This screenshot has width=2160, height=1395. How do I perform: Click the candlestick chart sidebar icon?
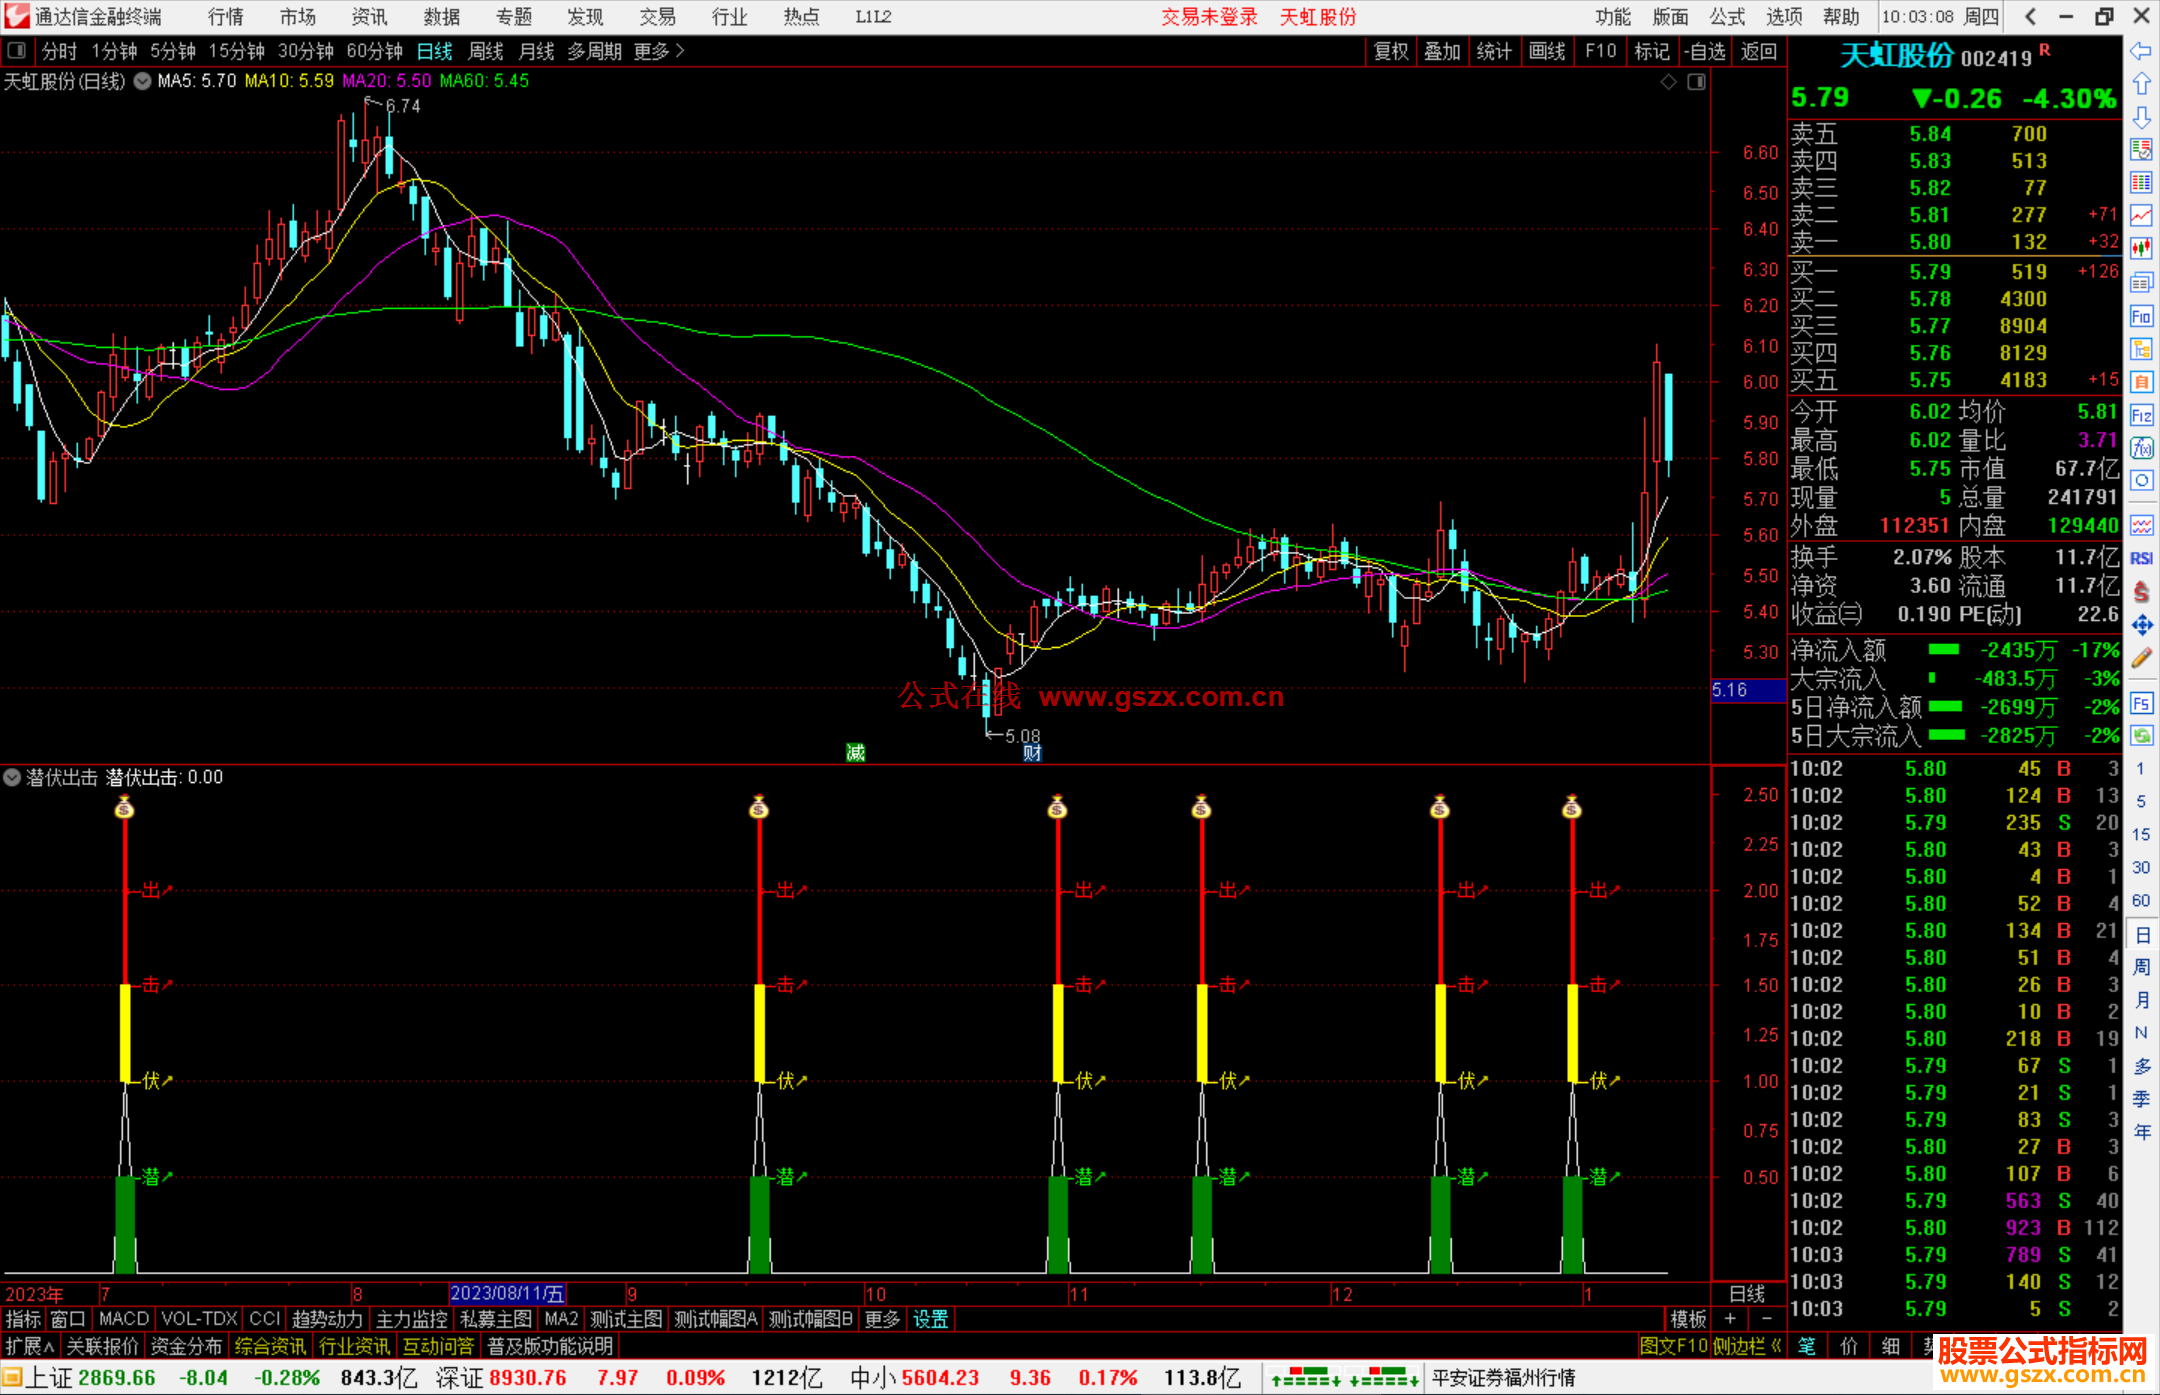pyautogui.click(x=2141, y=248)
